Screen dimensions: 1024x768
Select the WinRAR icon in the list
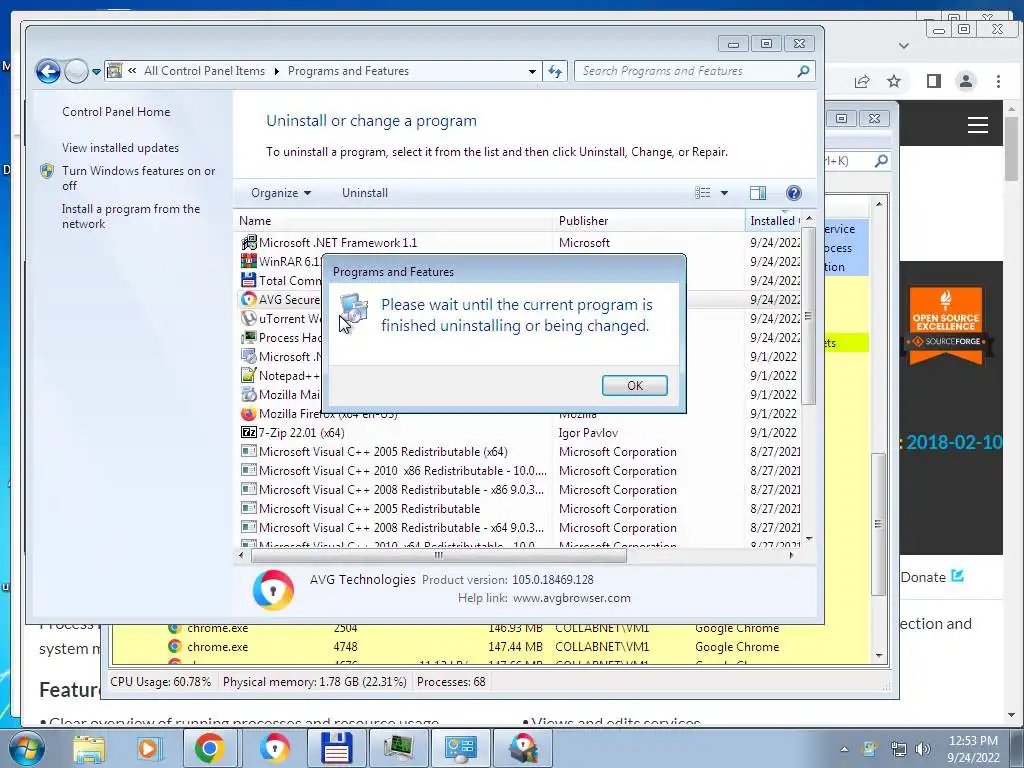click(x=248, y=261)
